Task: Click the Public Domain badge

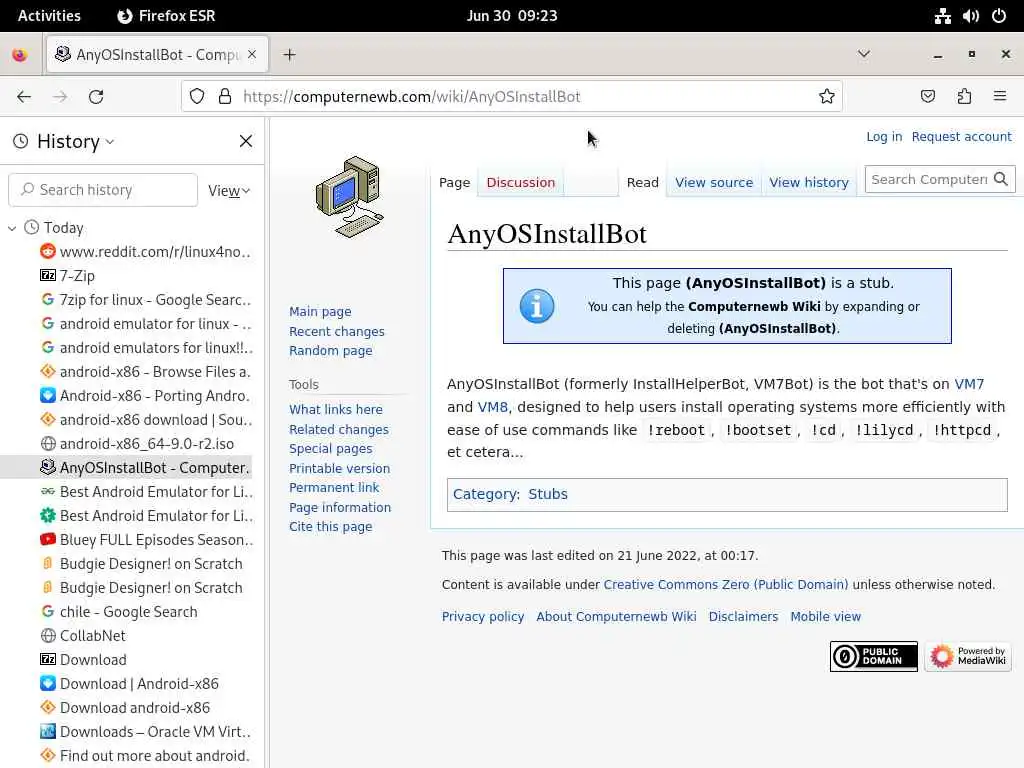Action: tap(874, 656)
